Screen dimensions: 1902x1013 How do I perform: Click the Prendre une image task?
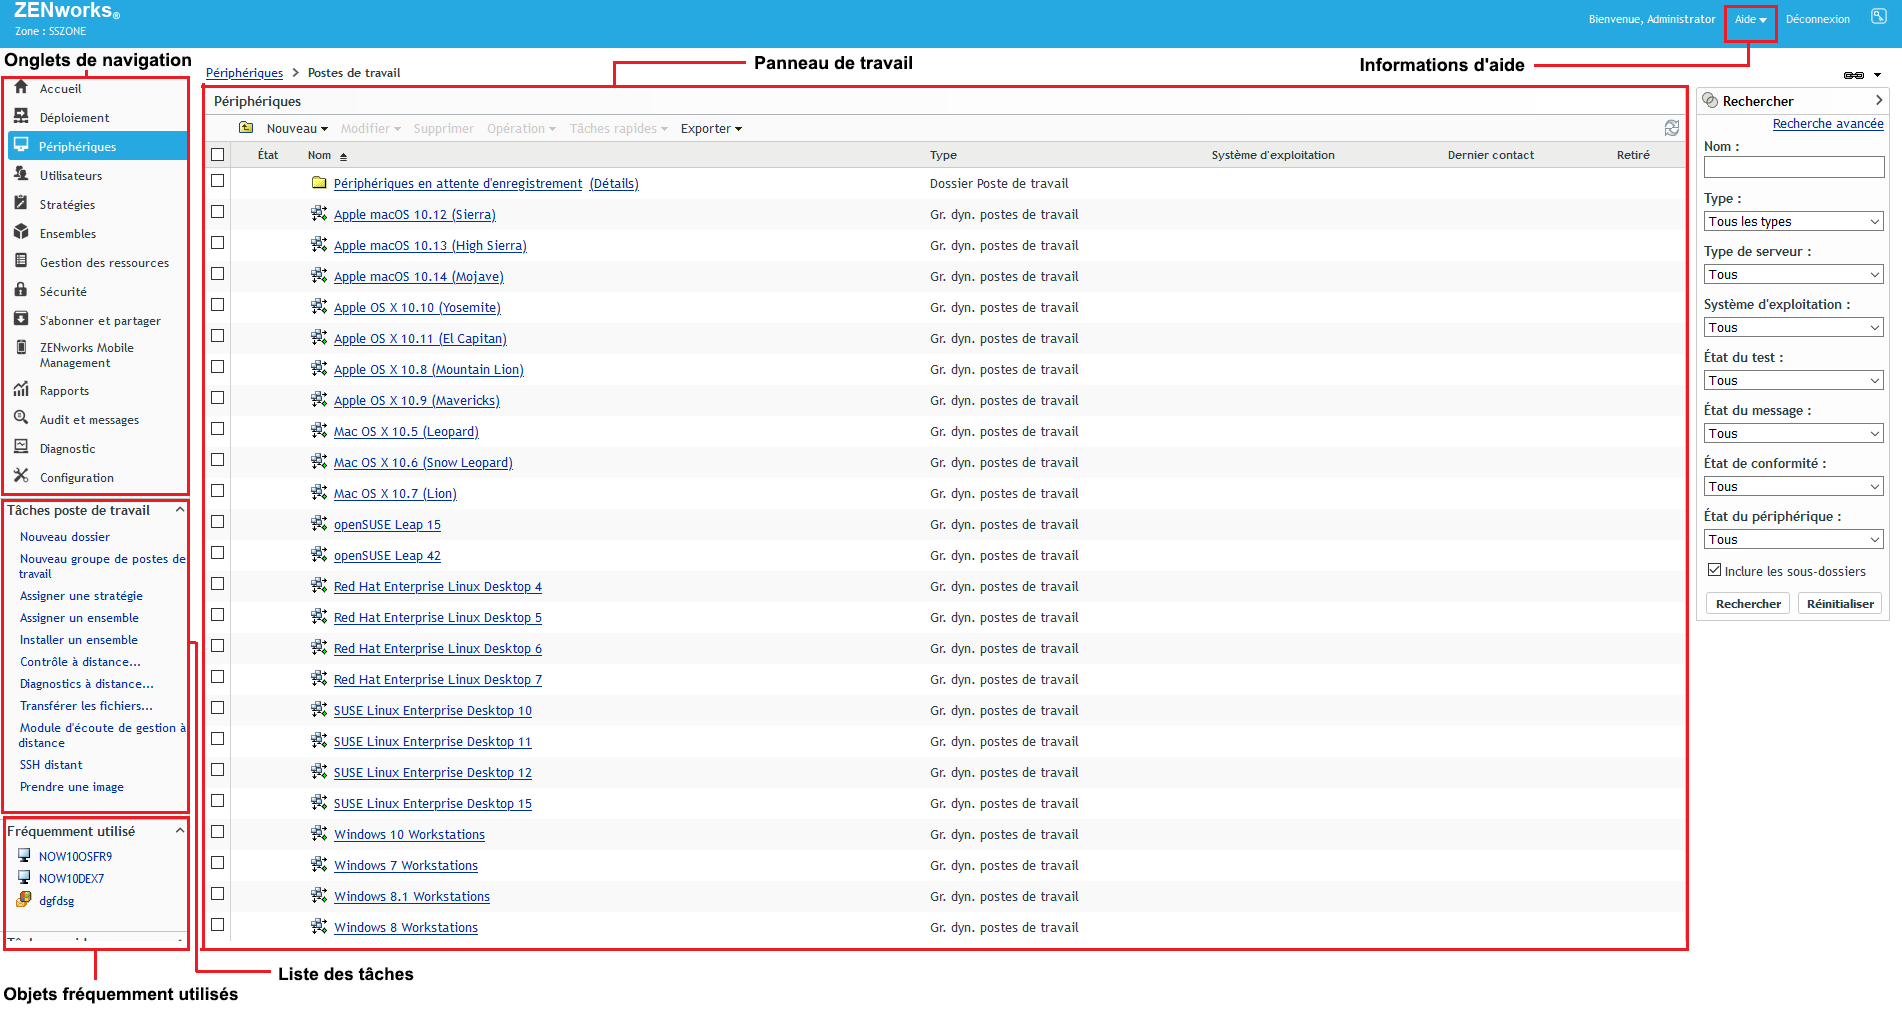click(72, 787)
